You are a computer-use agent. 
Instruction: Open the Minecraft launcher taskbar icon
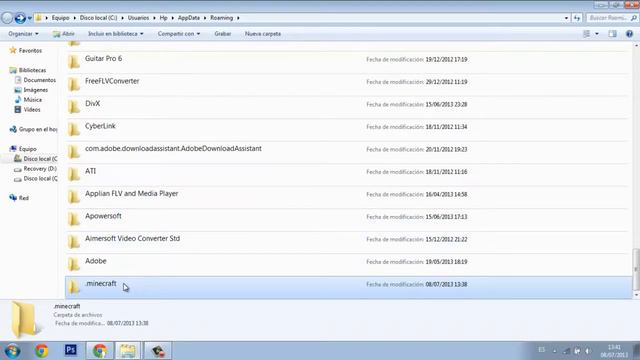[x=158, y=351]
